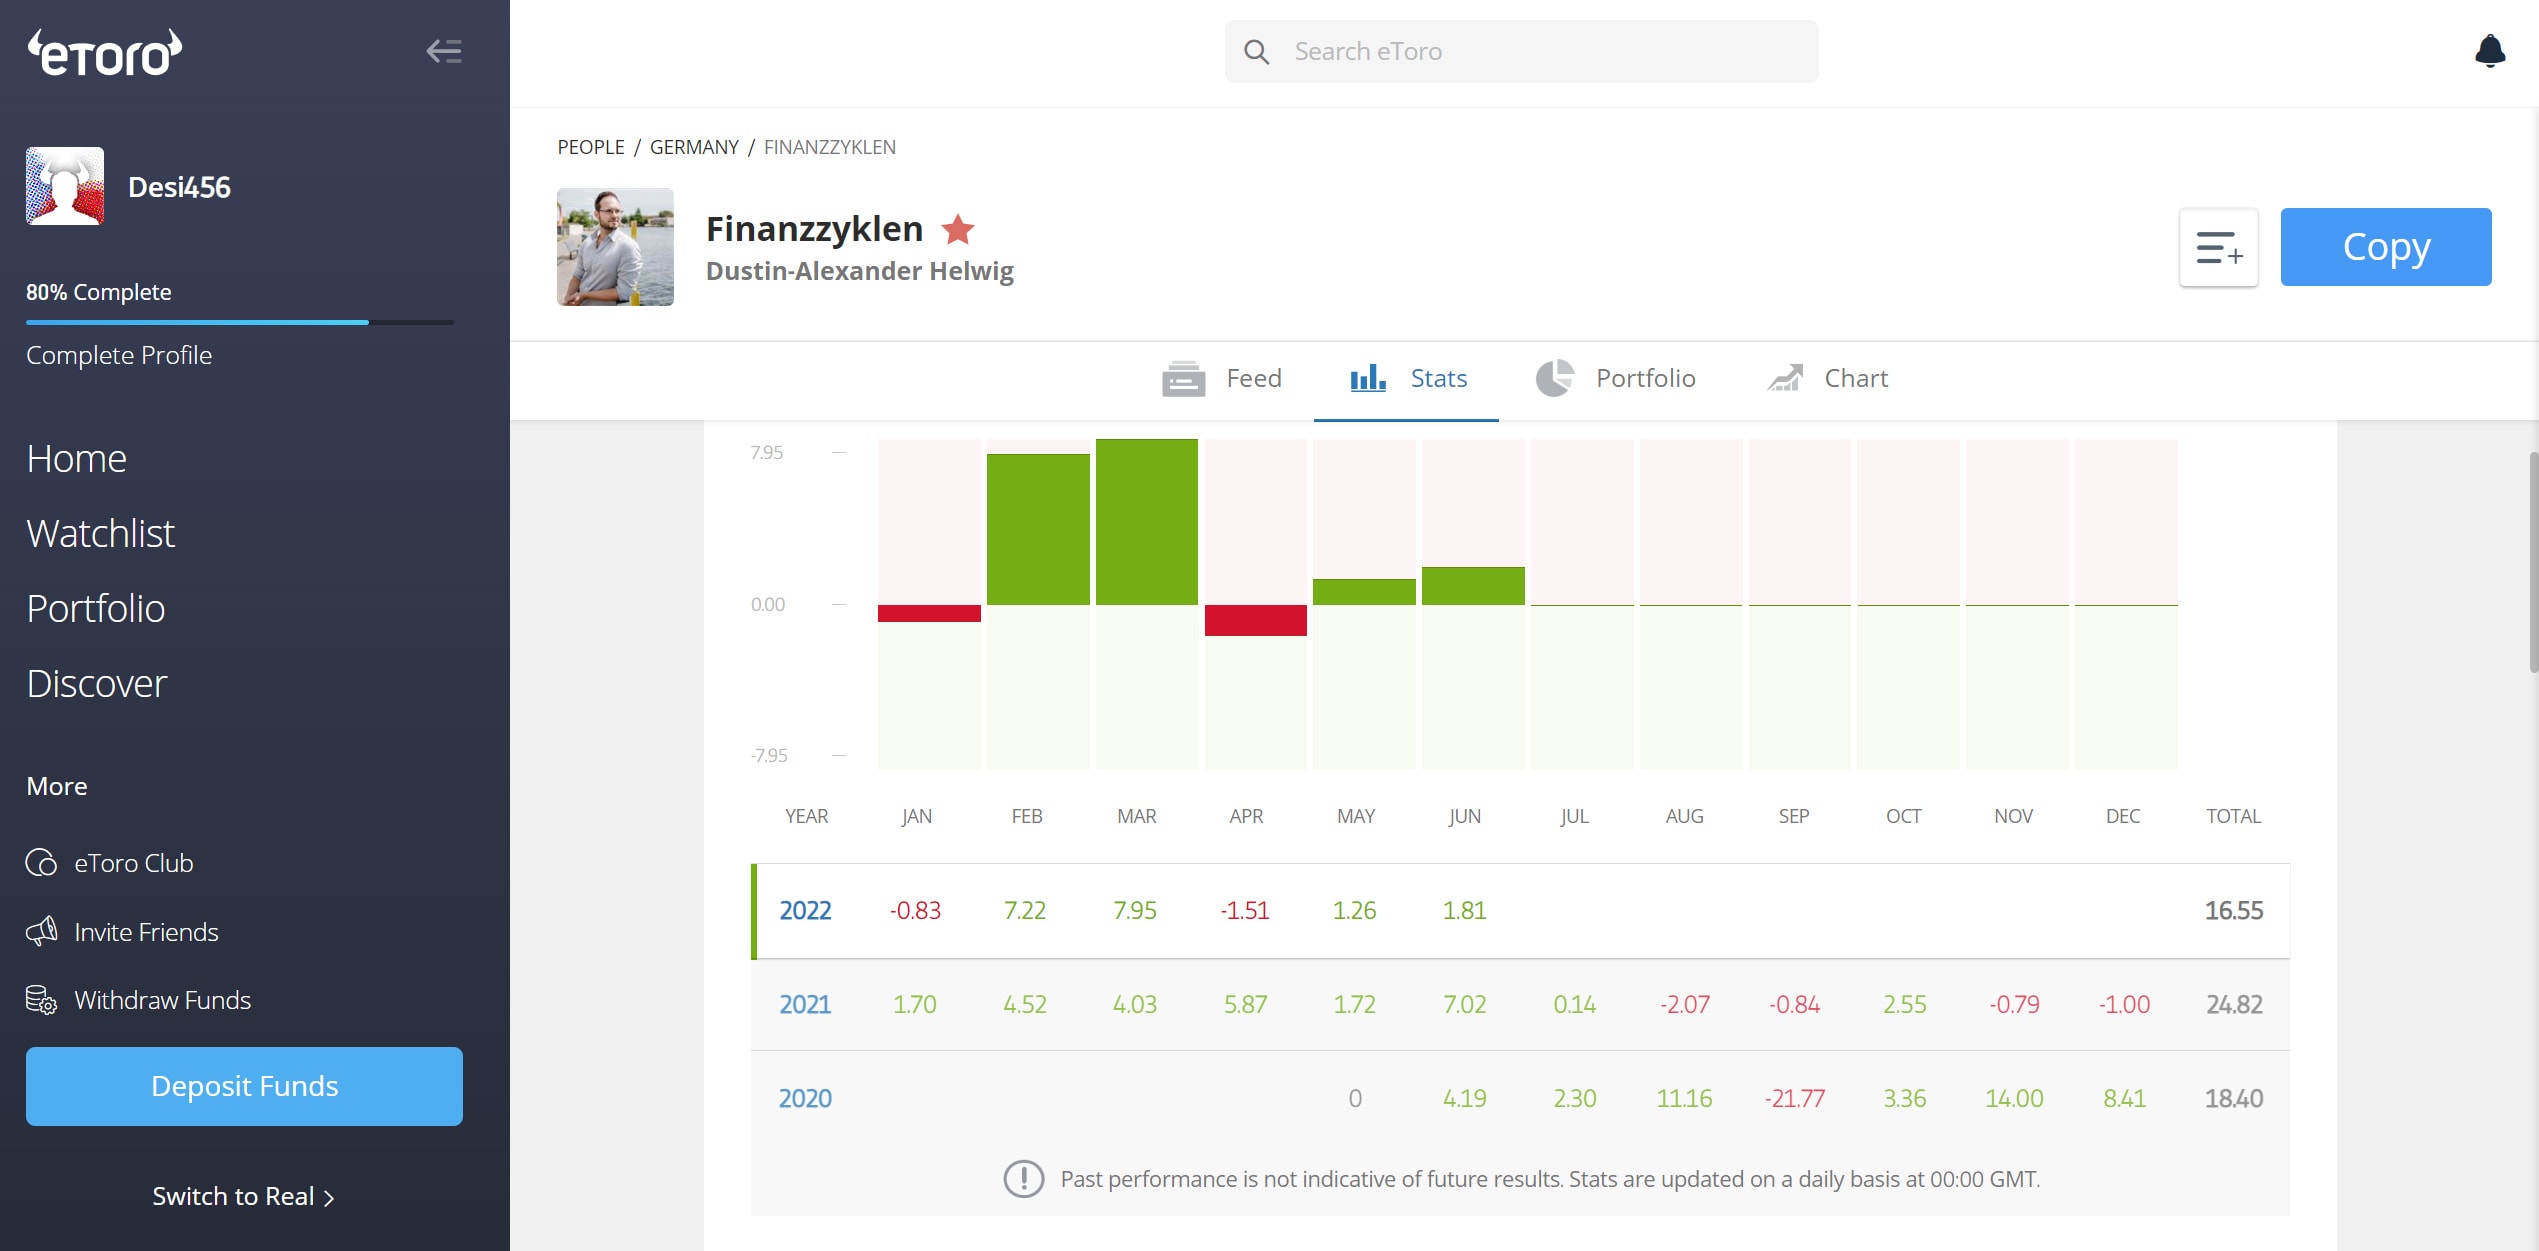This screenshot has width=2539, height=1251.
Task: Open eToro Club link
Action: pyautogui.click(x=134, y=862)
